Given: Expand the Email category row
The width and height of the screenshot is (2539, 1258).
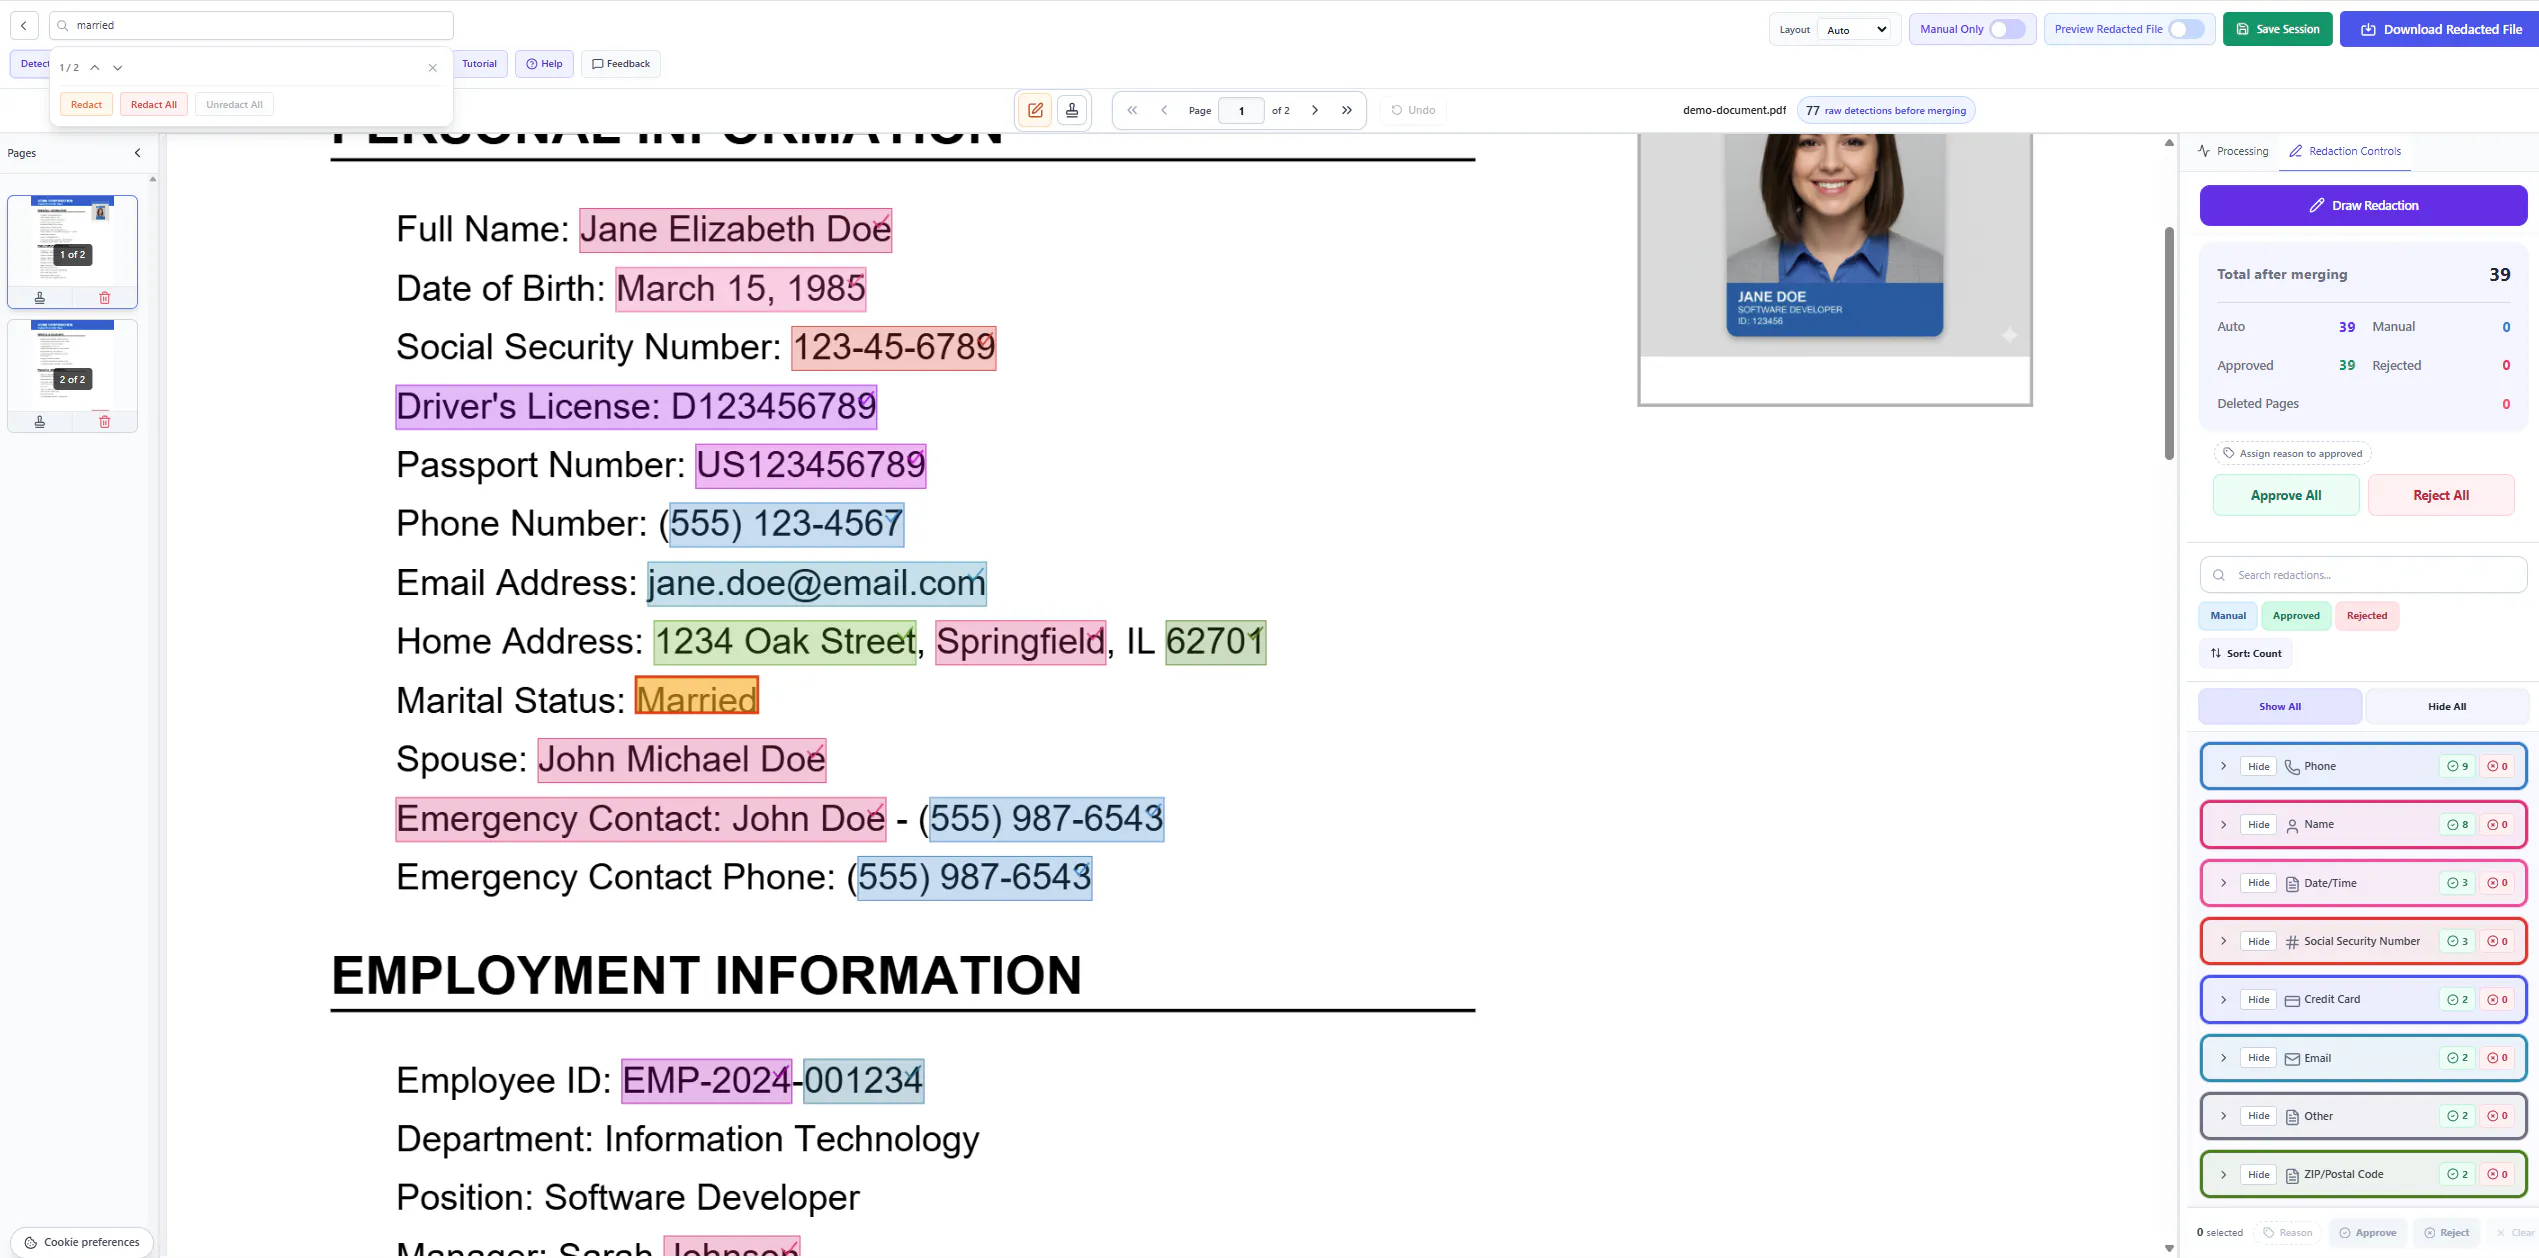Looking at the screenshot, I should 2223,1058.
